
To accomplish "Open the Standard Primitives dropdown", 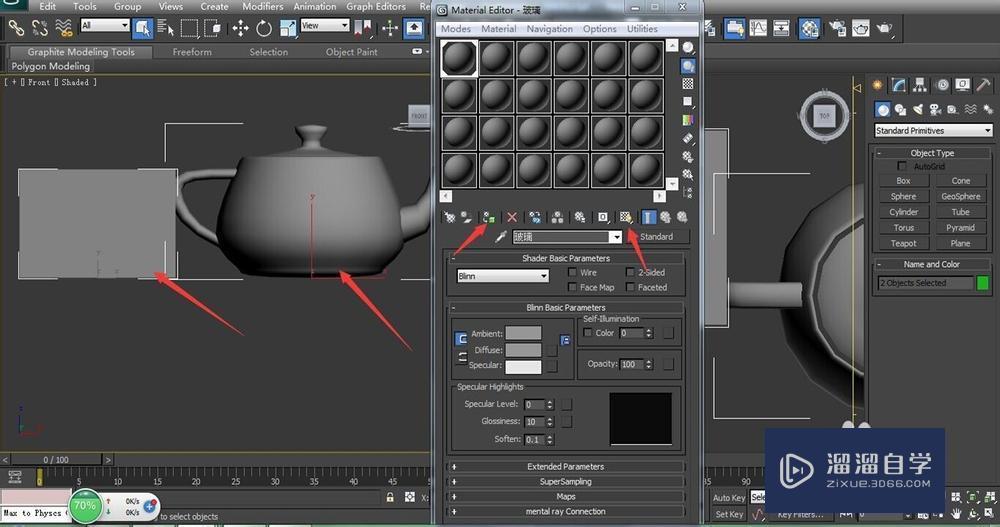I will point(934,131).
